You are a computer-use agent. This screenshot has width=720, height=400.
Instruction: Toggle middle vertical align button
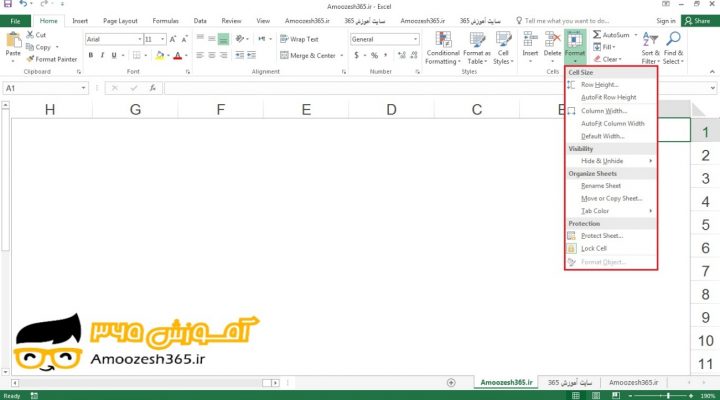pyautogui.click(x=212, y=39)
